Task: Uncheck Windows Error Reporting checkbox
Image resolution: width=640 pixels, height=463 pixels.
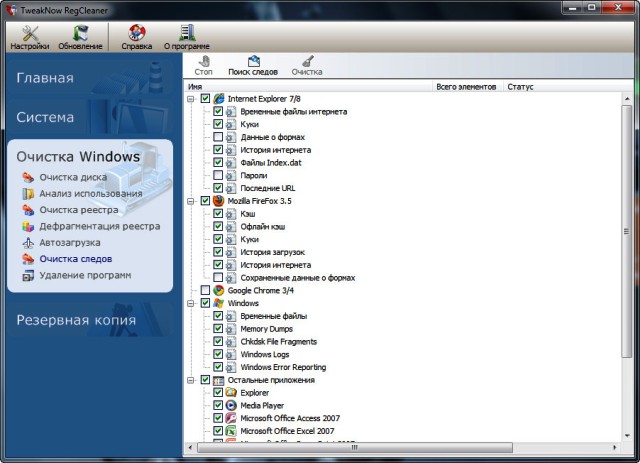Action: 218,367
